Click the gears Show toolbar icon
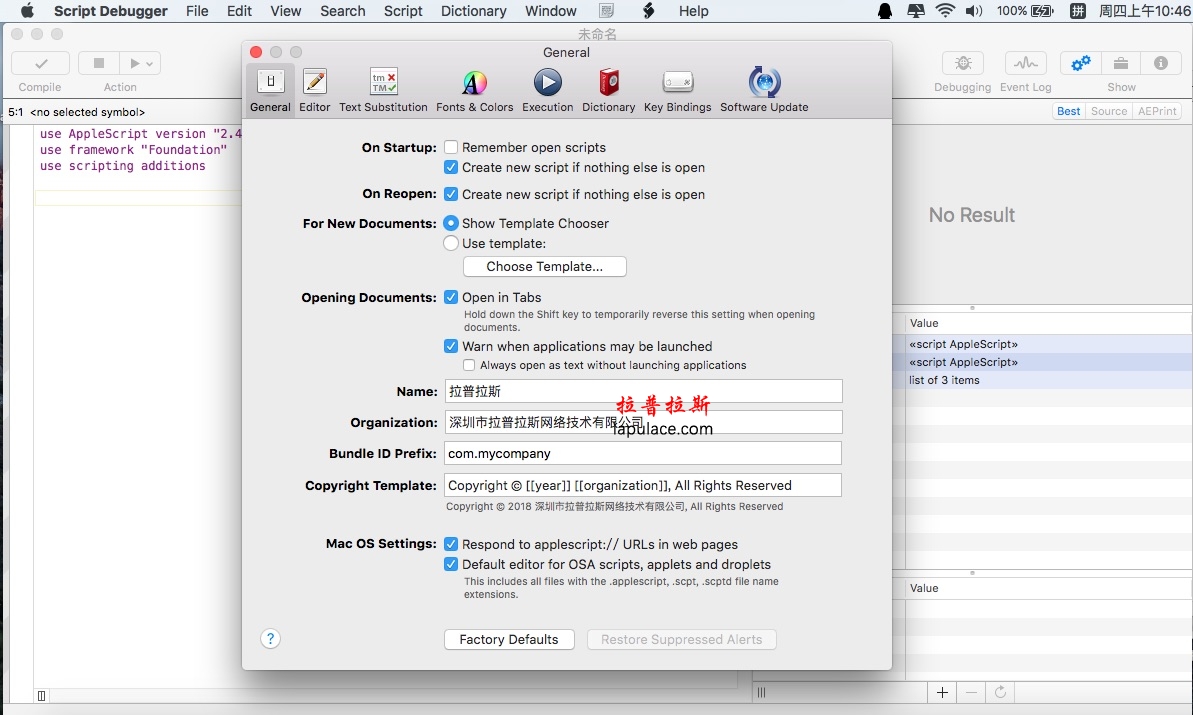This screenshot has width=1193, height=715. pyautogui.click(x=1080, y=63)
